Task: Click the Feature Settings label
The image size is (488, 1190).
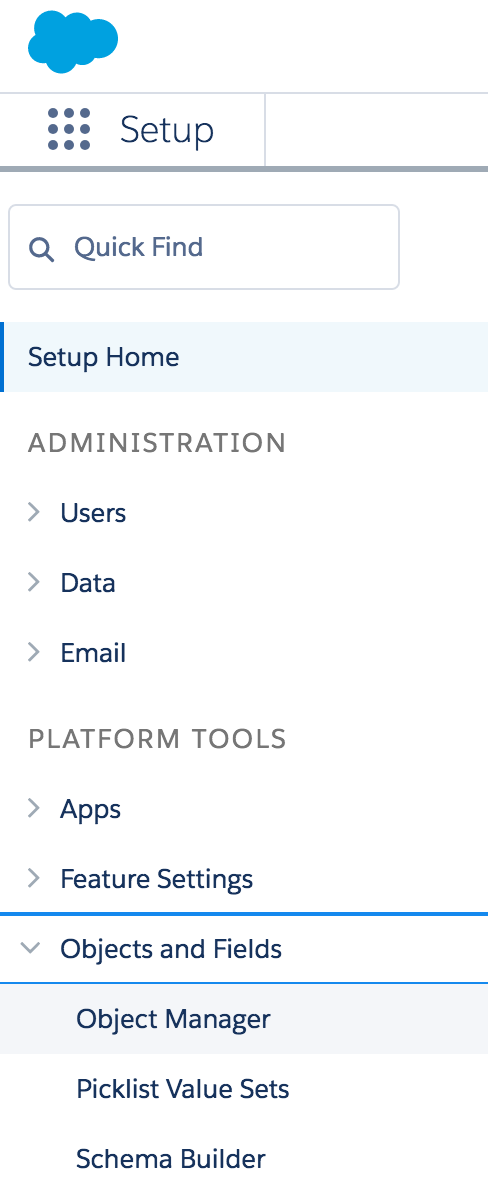Action: point(157,879)
